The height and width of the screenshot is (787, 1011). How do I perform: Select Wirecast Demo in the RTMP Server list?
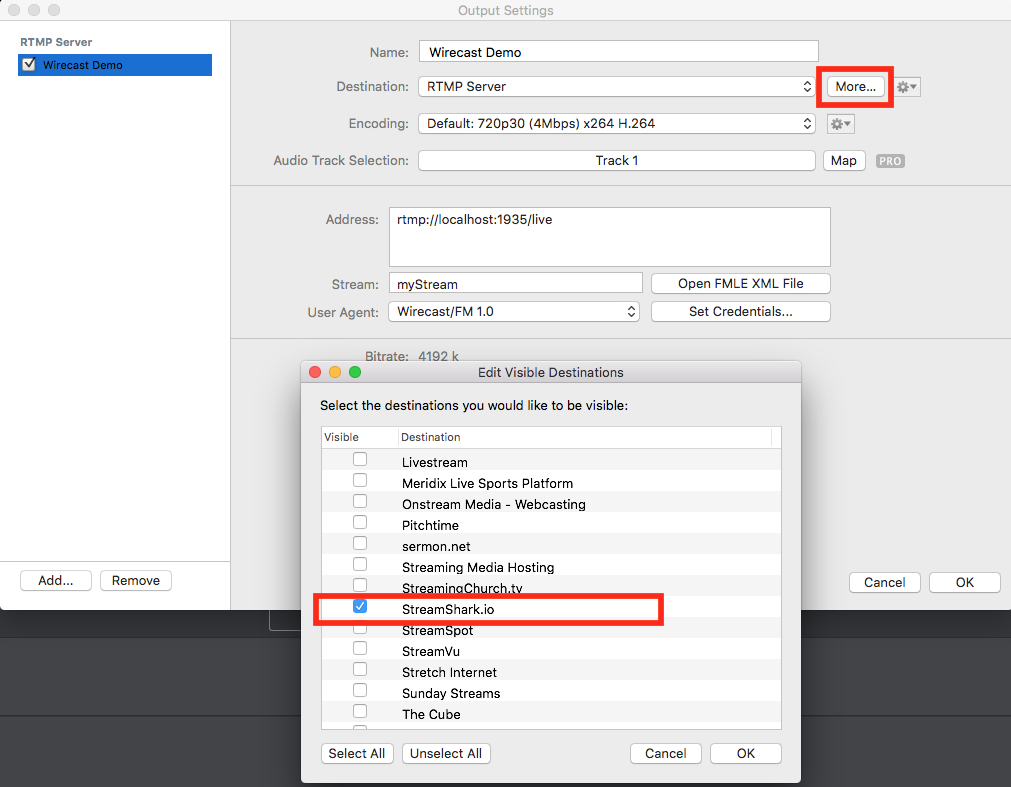[115, 64]
